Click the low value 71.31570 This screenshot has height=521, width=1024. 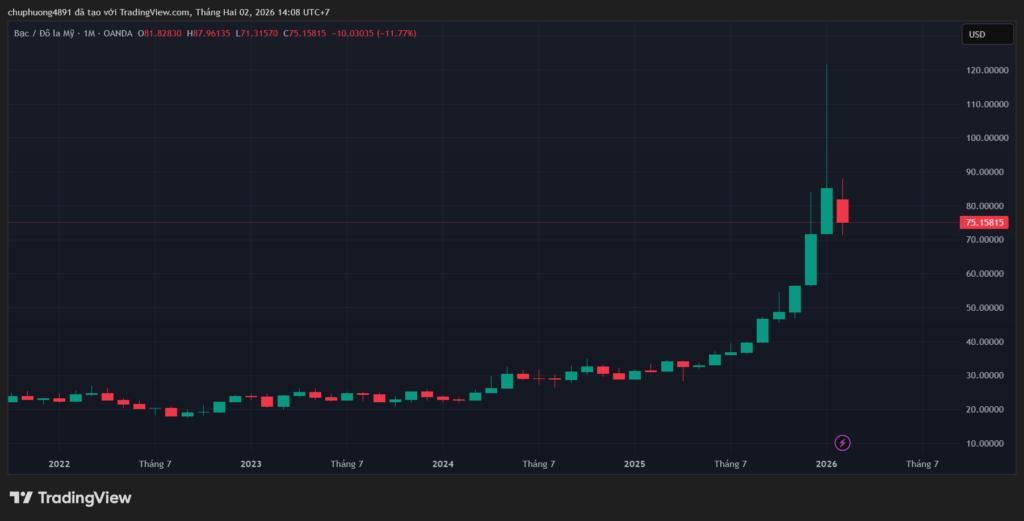pyautogui.click(x=258, y=34)
